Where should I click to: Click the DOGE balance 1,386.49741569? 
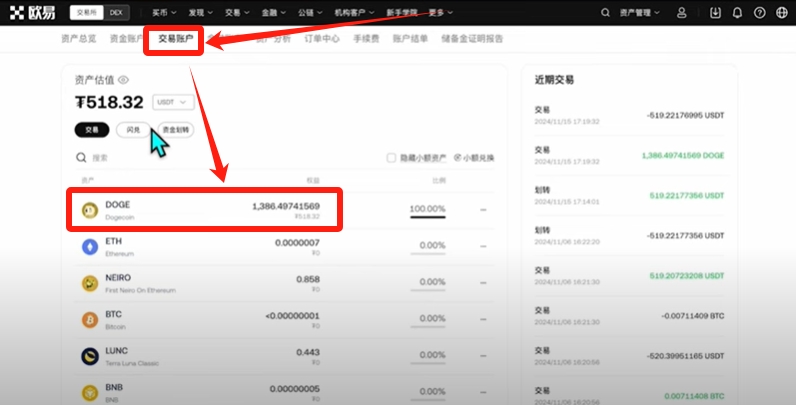(286, 206)
